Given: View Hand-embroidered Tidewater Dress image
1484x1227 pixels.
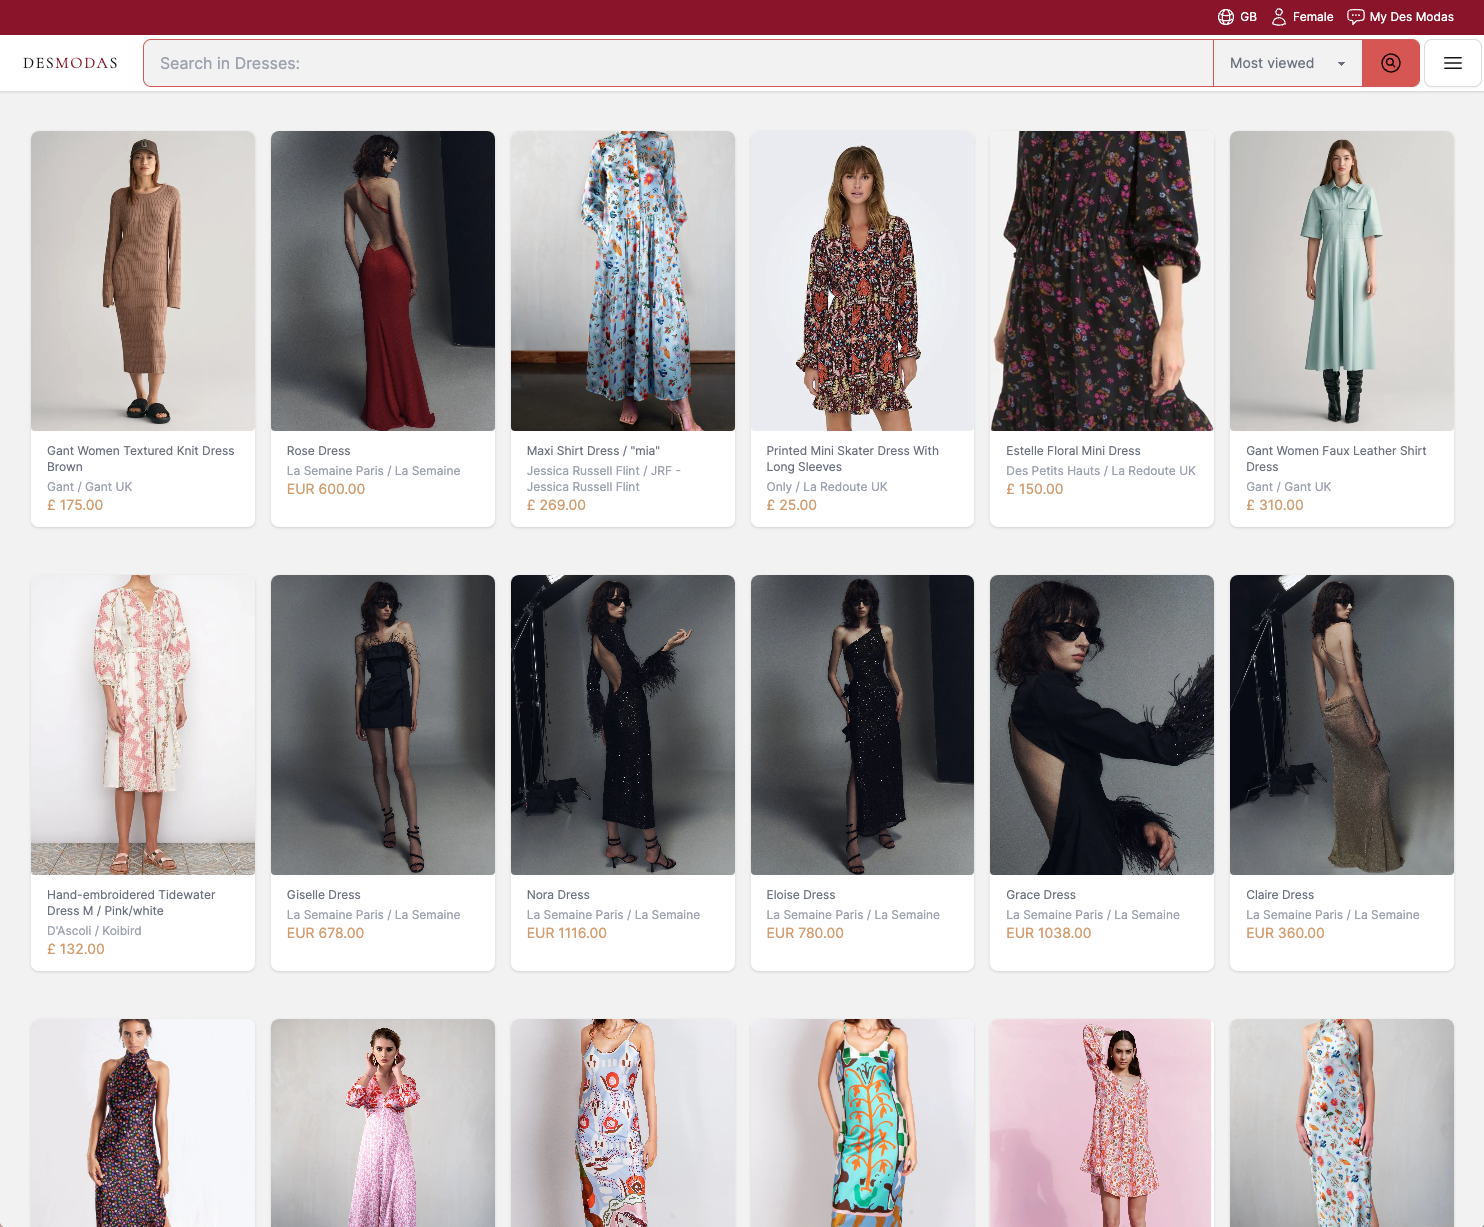Looking at the screenshot, I should (143, 725).
